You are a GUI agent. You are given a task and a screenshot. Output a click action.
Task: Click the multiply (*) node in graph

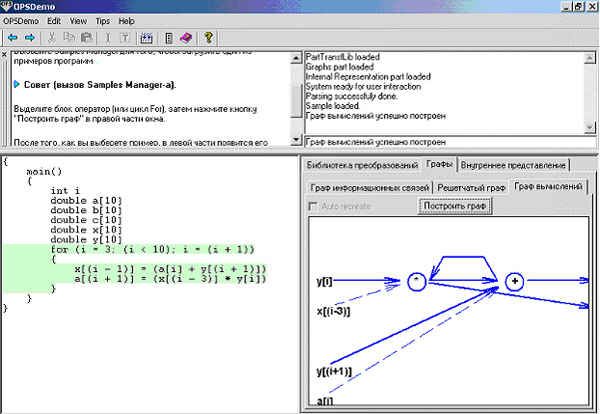point(416,282)
